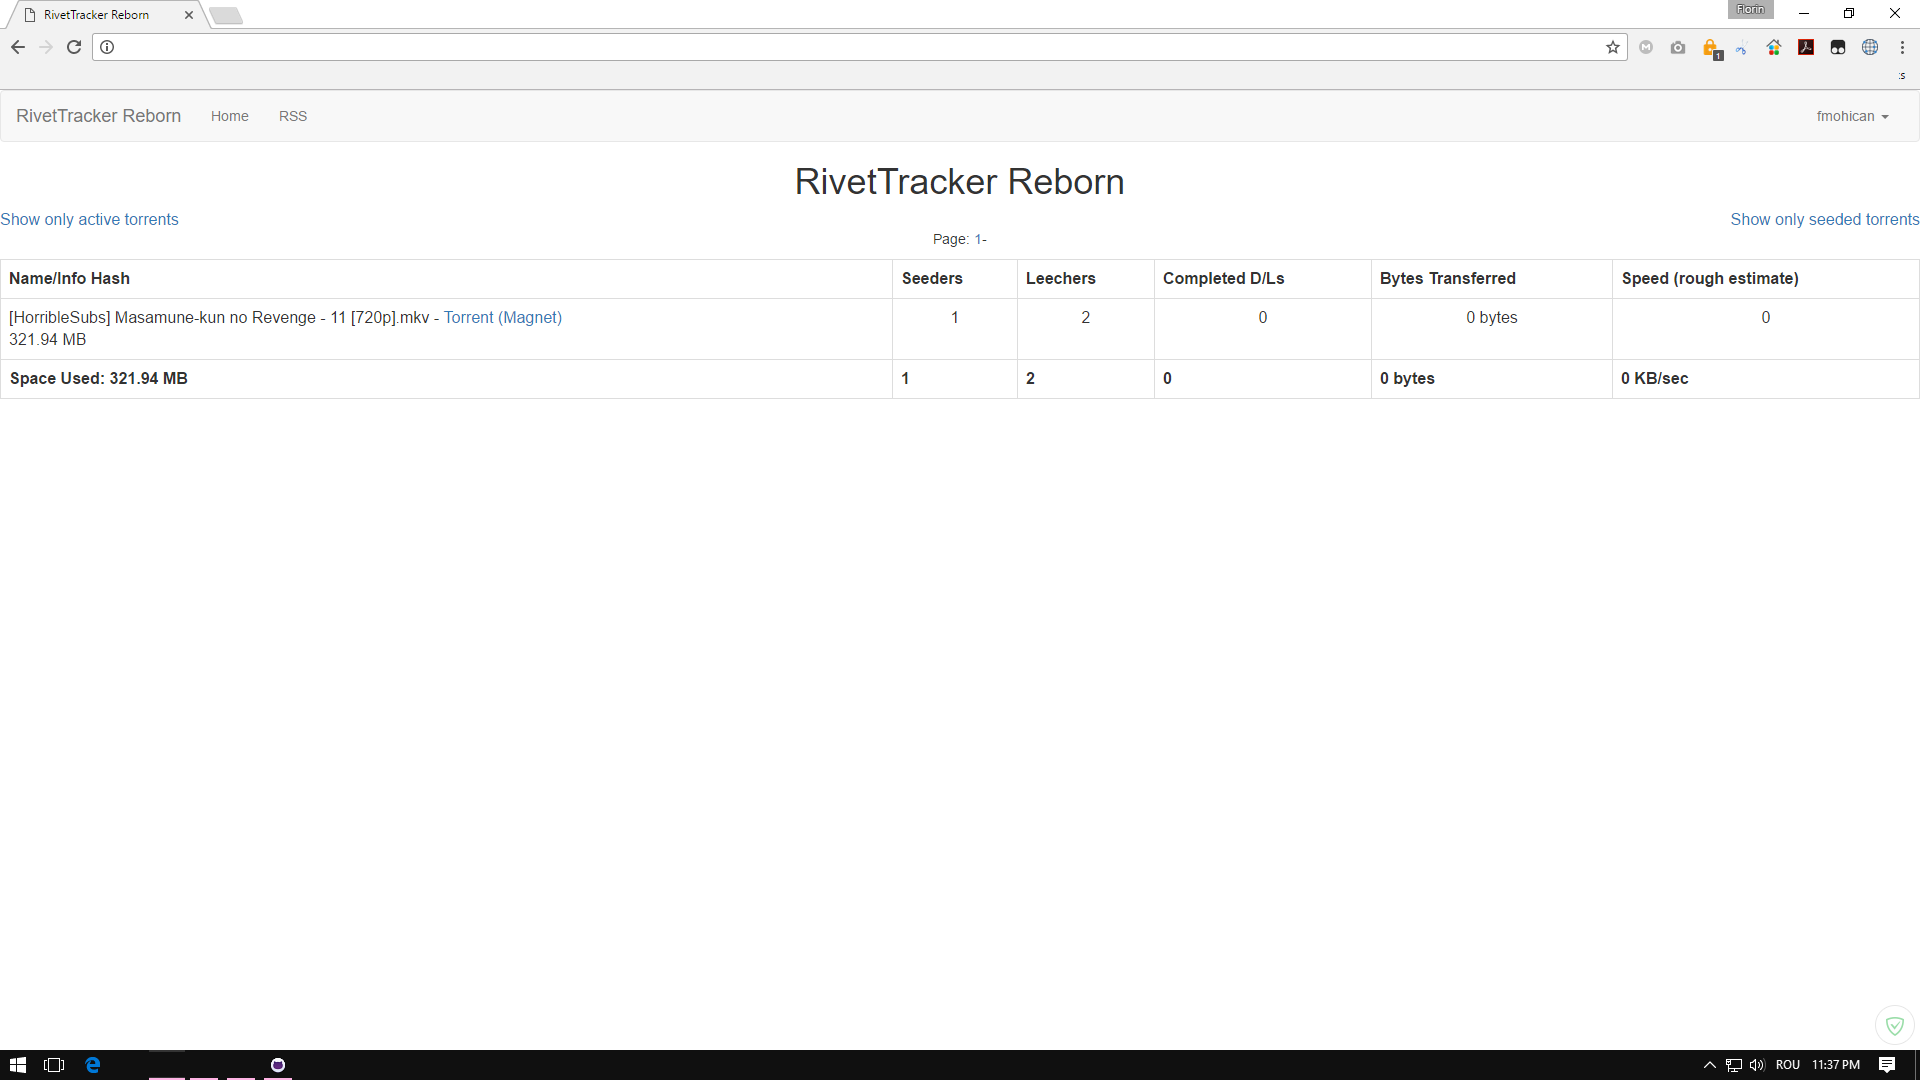The width and height of the screenshot is (1920, 1080).
Task: Click the camera screenshot extension icon
Action: pyautogui.click(x=1678, y=47)
